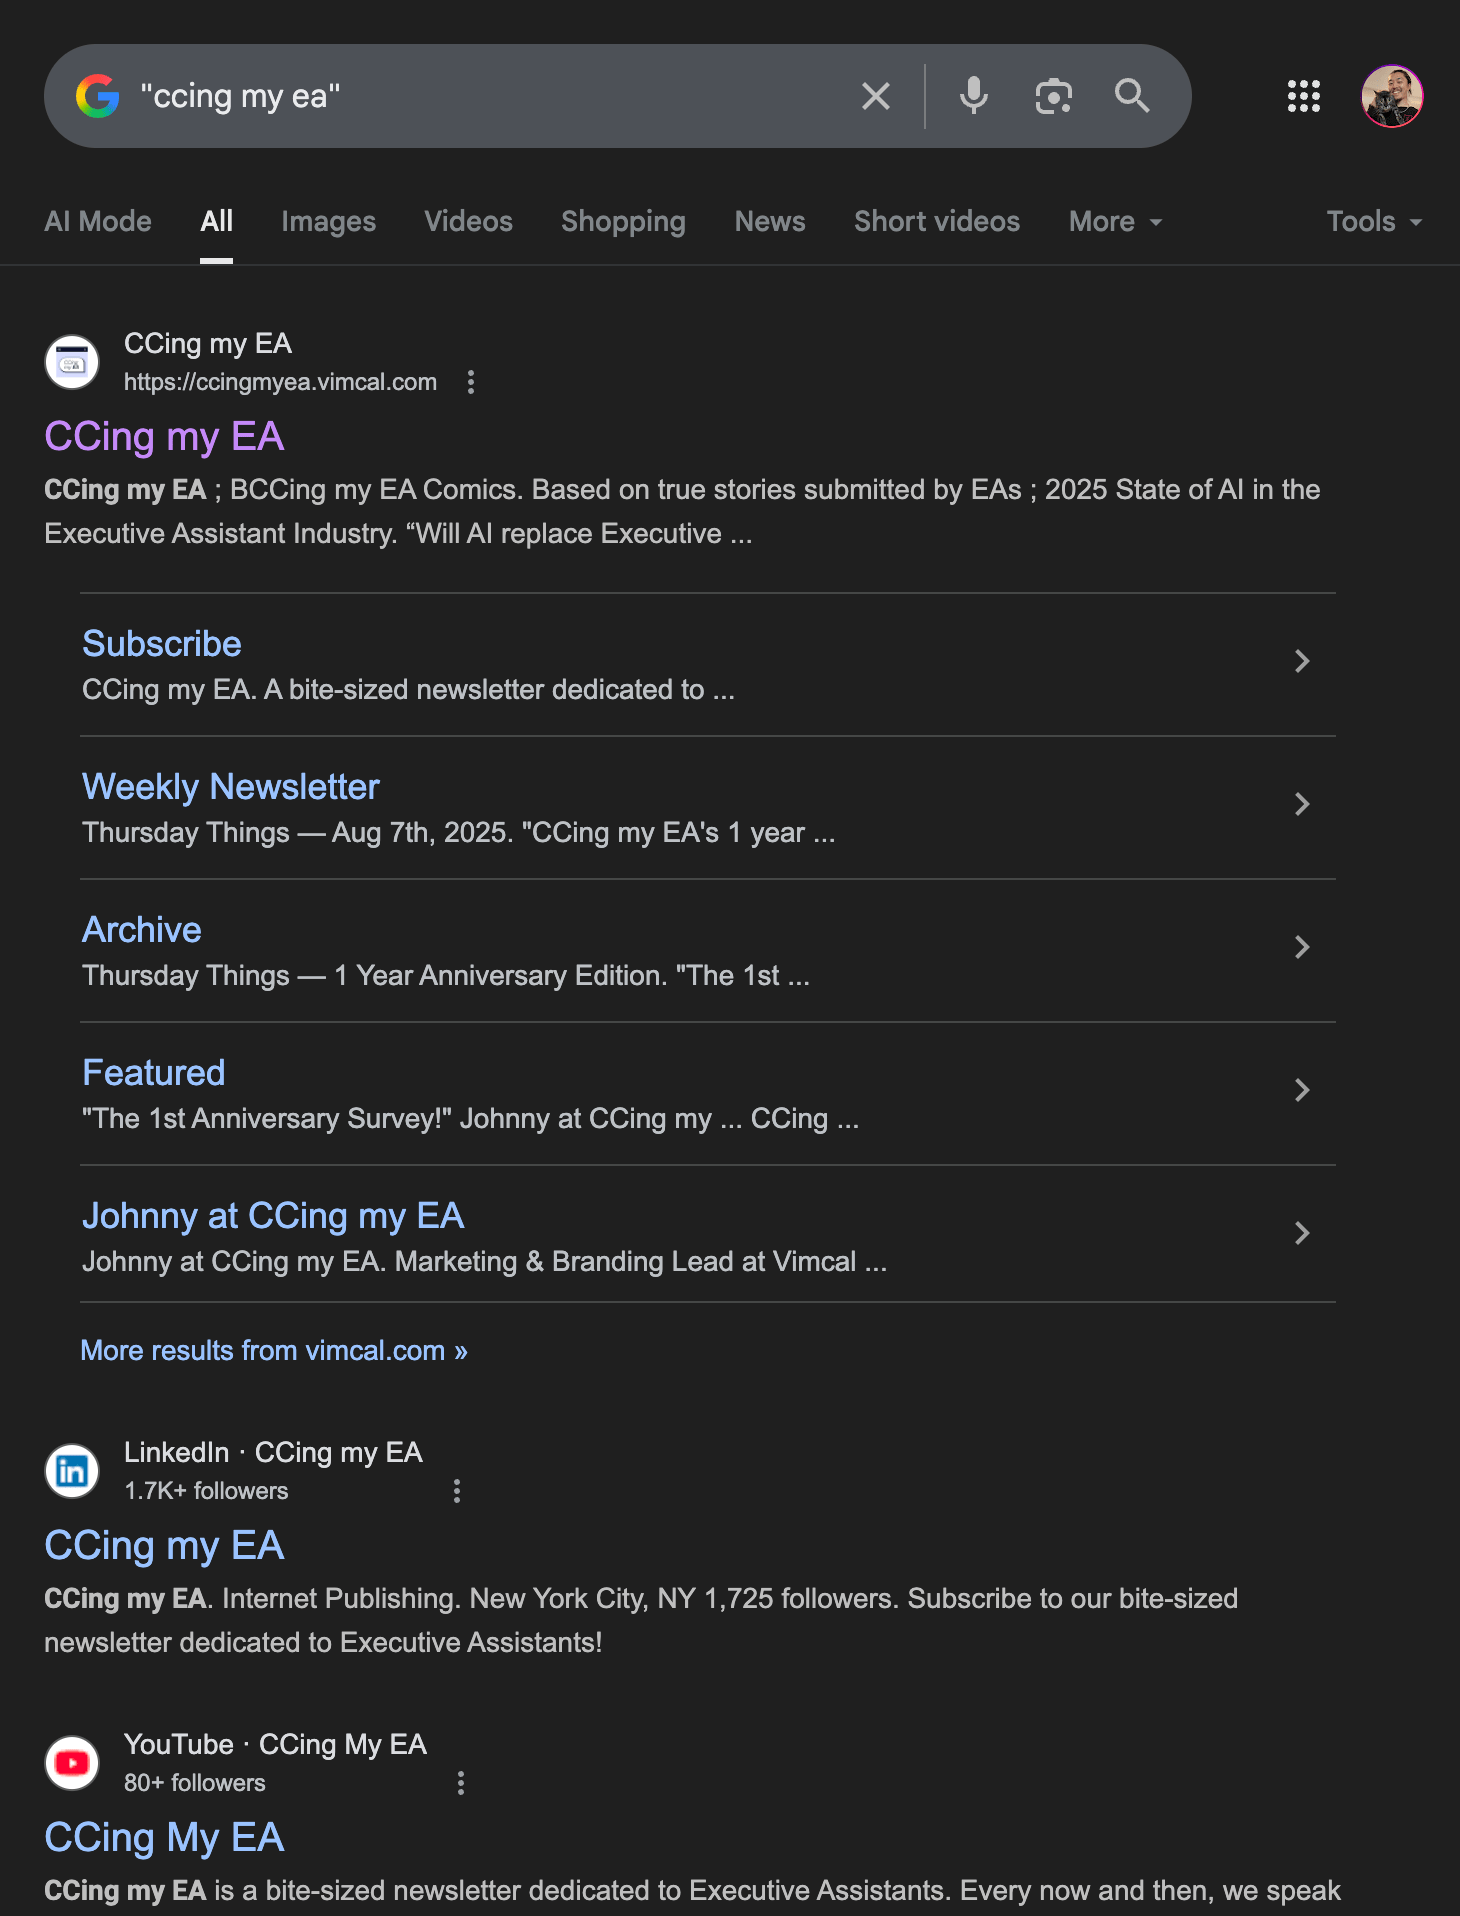This screenshot has height=1916, width=1460.
Task: Select the All results tab
Action: coord(216,221)
